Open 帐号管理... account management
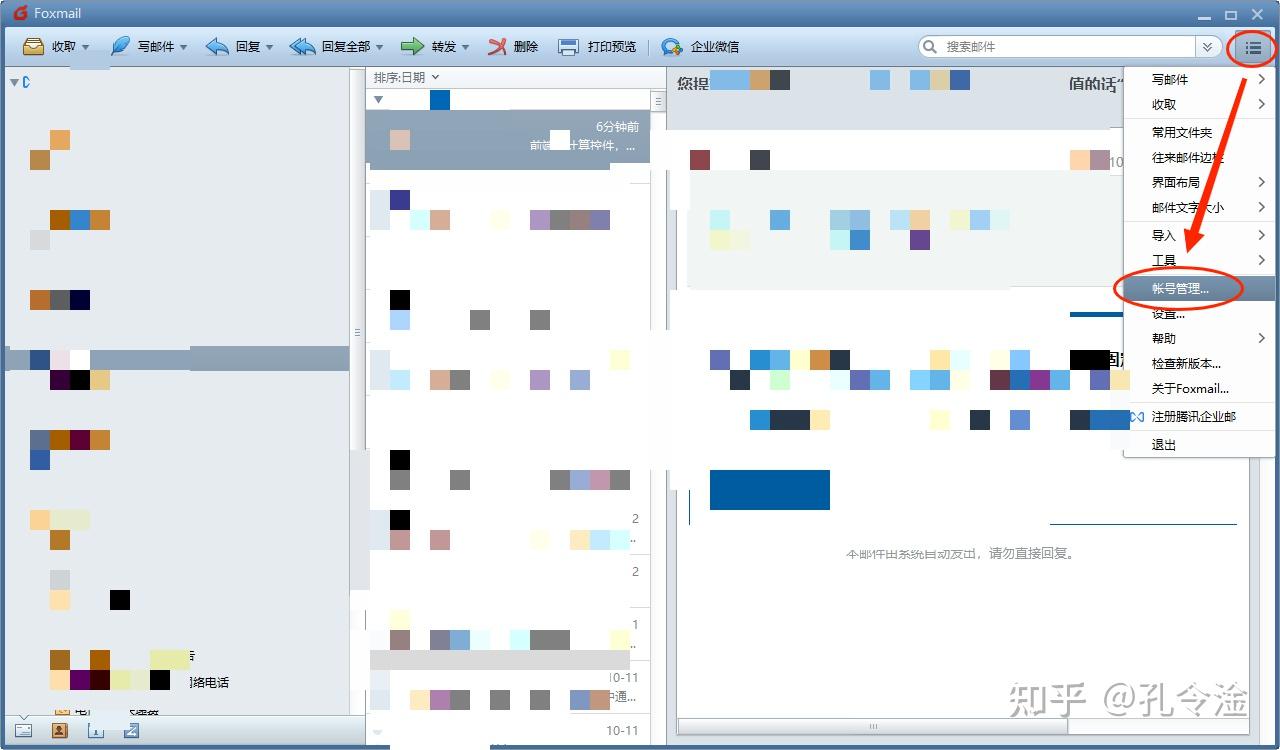 click(x=1199, y=288)
